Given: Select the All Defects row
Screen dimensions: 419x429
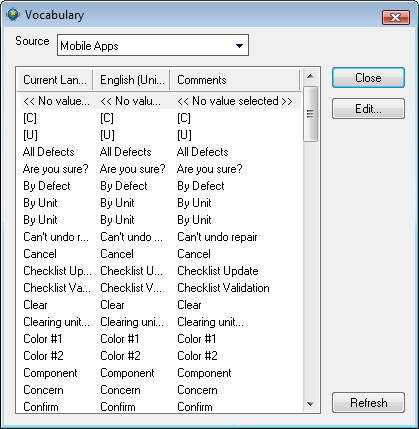Looking at the screenshot, I should tap(161, 152).
